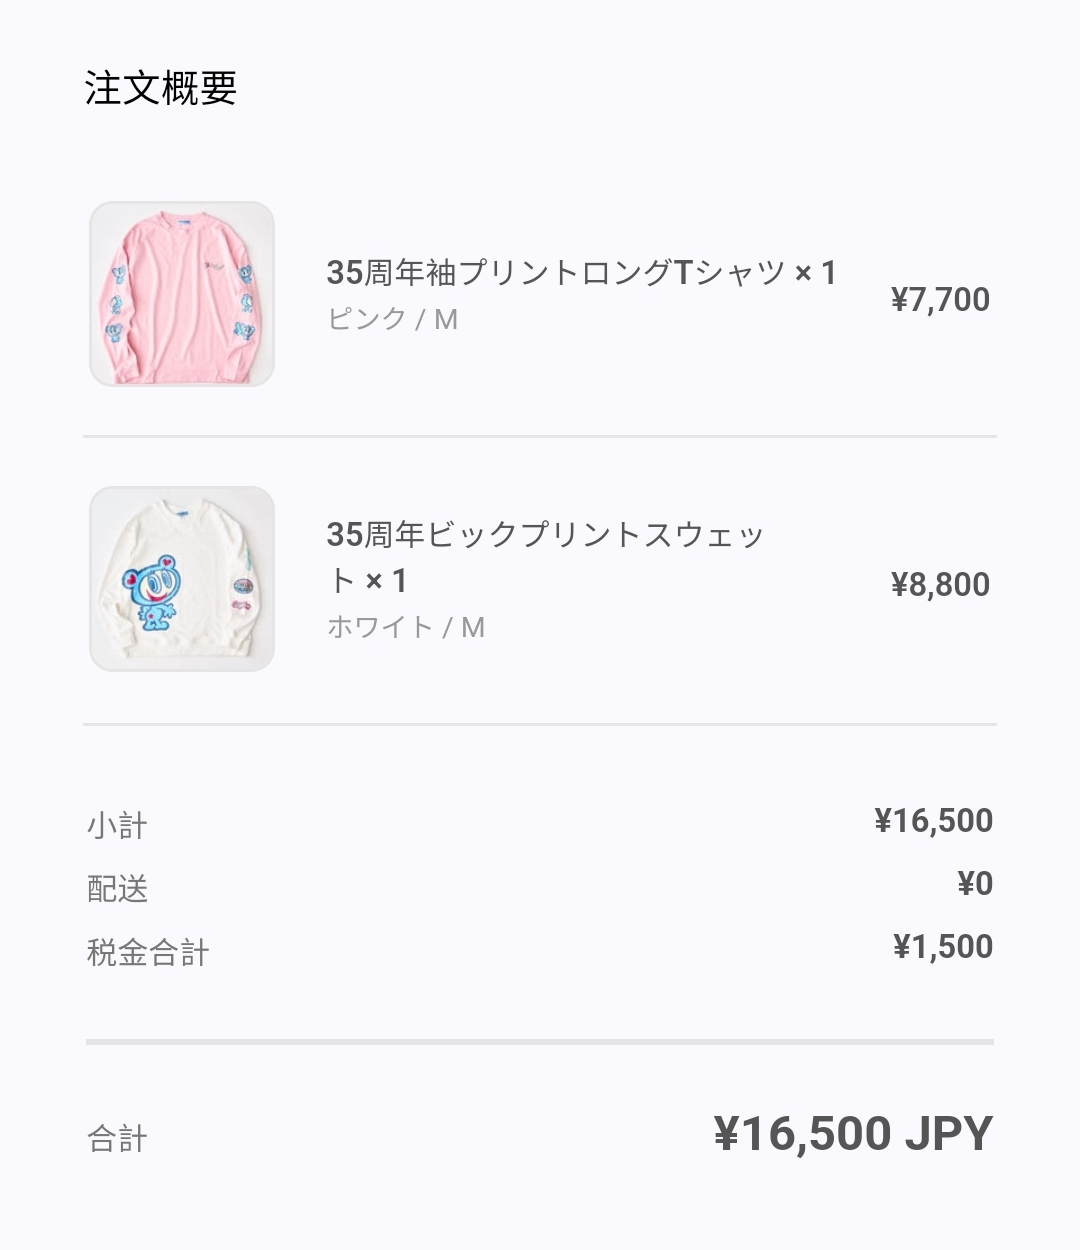Image resolution: width=1080 pixels, height=1250 pixels.
Task: Click the 注文概要 heading
Action: pyautogui.click(x=161, y=88)
